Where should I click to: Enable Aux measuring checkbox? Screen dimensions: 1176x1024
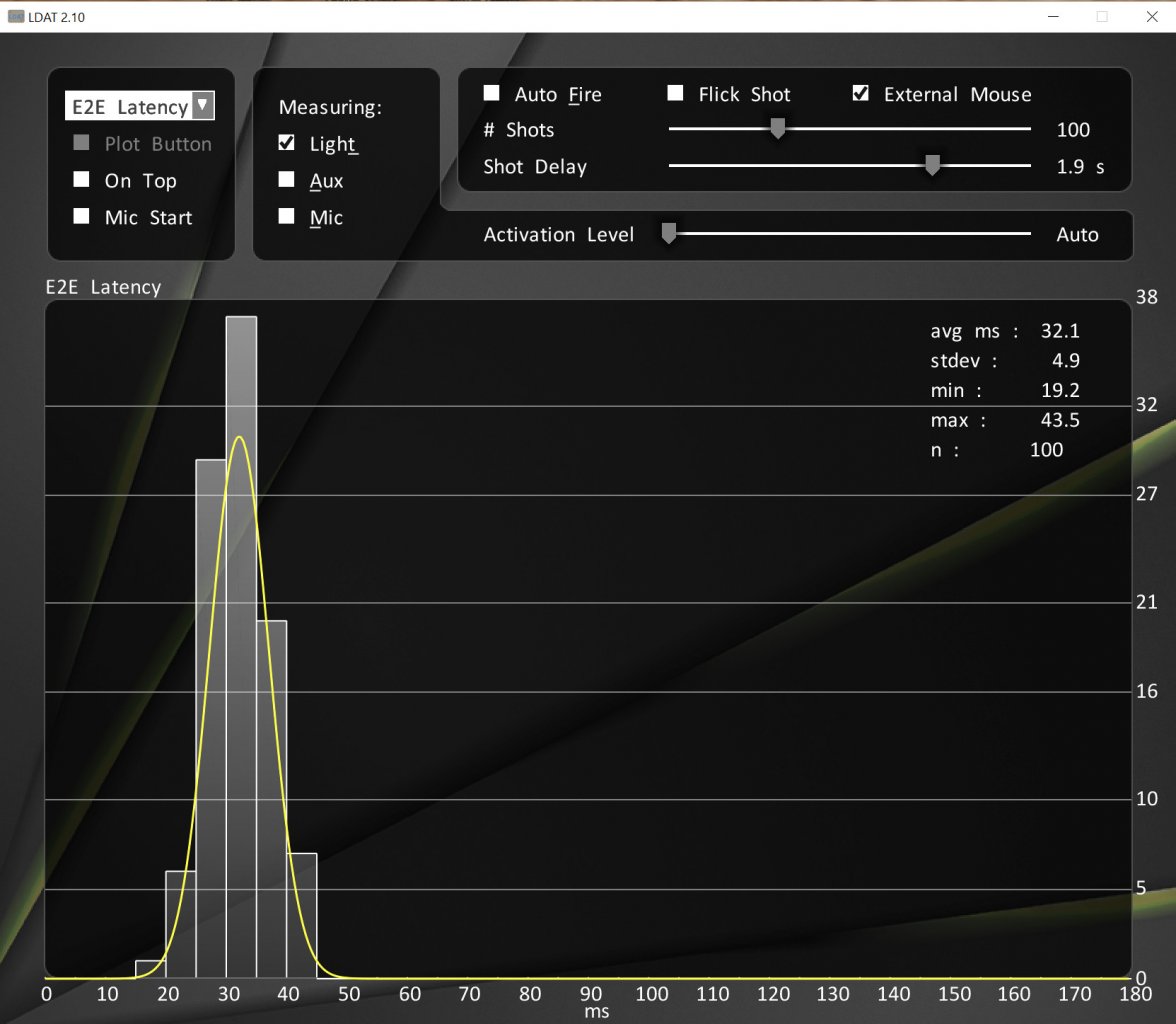[x=286, y=179]
